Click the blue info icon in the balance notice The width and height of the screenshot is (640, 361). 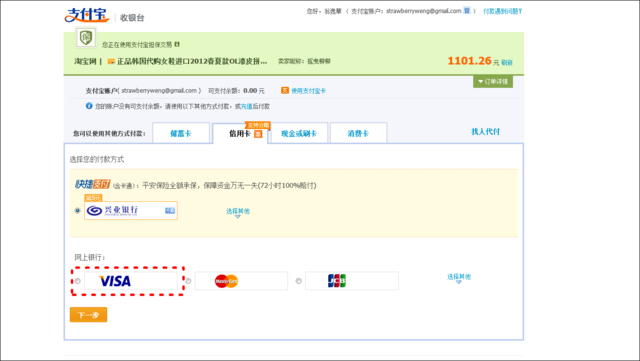coord(89,106)
